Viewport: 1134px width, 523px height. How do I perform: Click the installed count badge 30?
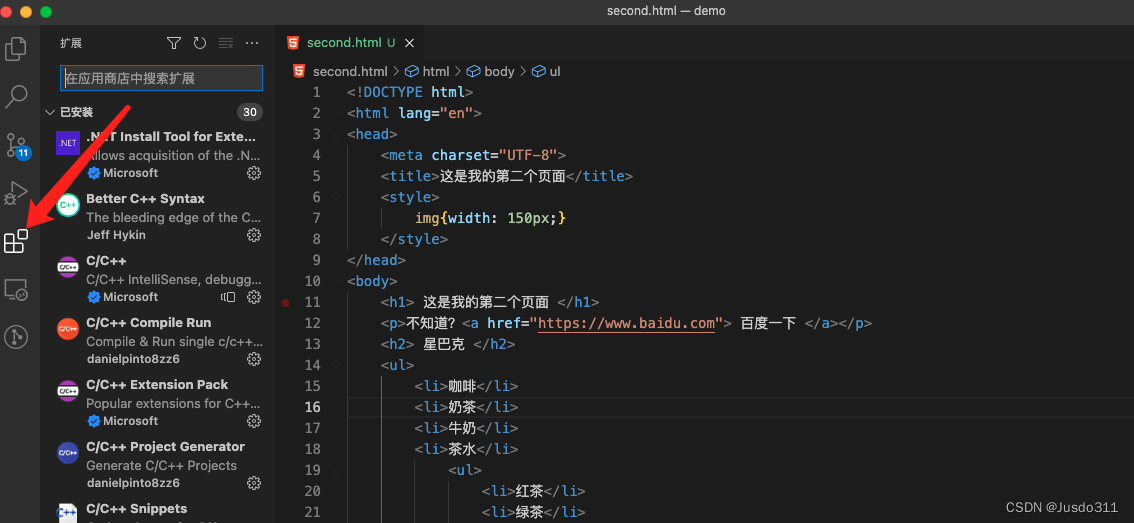pos(250,112)
